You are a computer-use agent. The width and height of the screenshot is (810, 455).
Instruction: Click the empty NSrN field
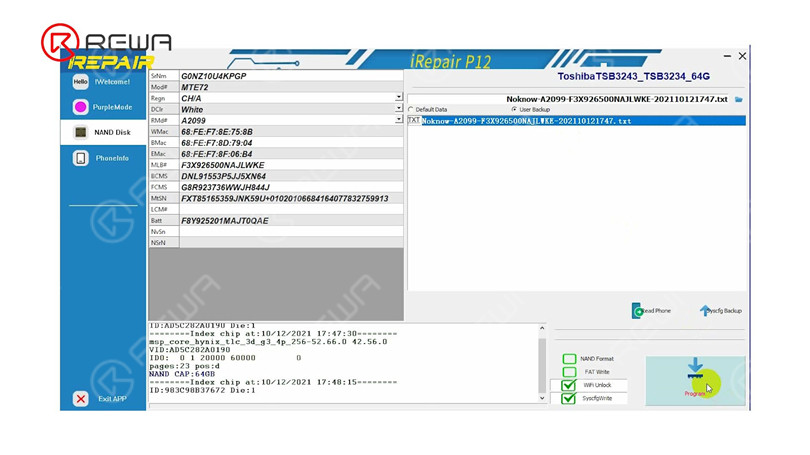[x=291, y=243]
